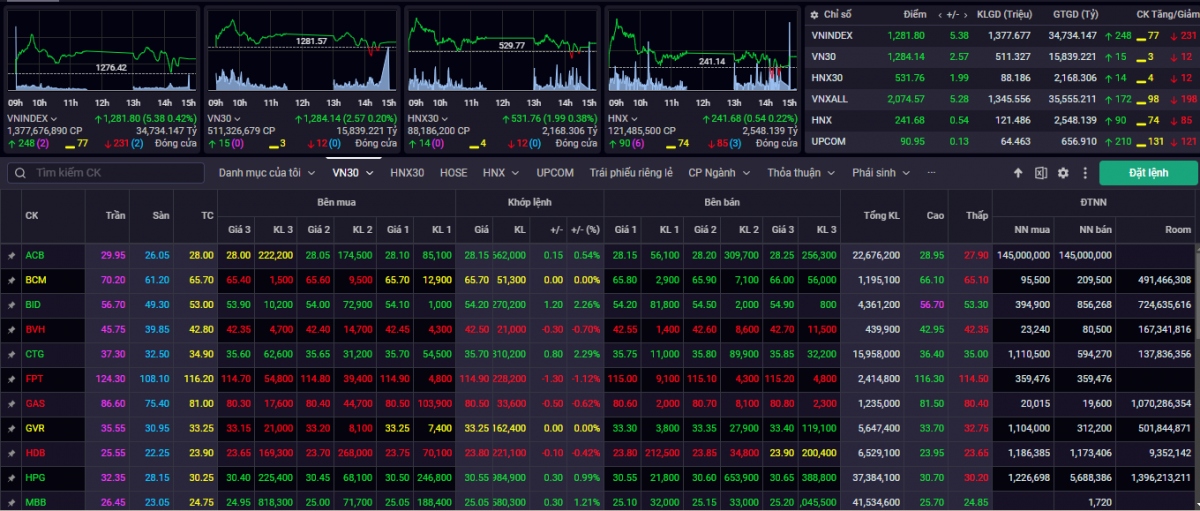Pin the HPG stock row
The width and height of the screenshot is (1200, 511).
(11, 478)
